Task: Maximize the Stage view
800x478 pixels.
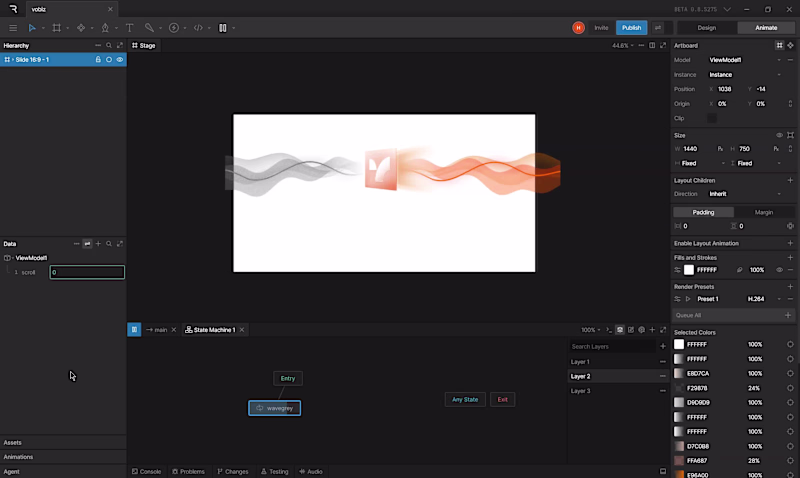Action: [x=663, y=45]
